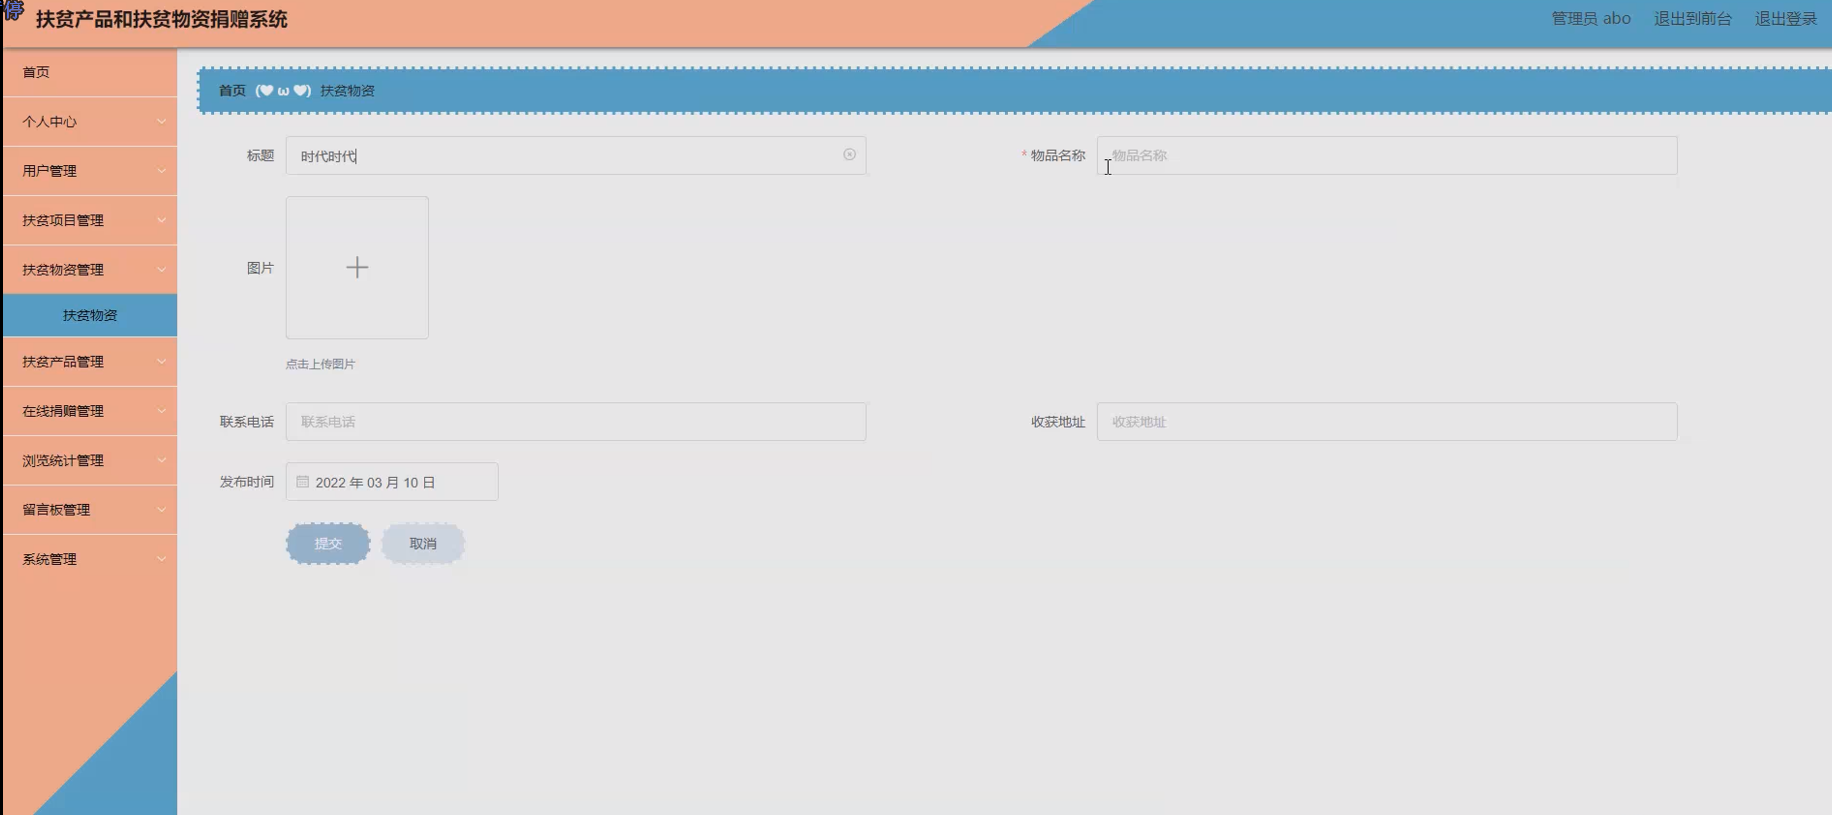Focus the 收获地址 input field

click(1387, 422)
